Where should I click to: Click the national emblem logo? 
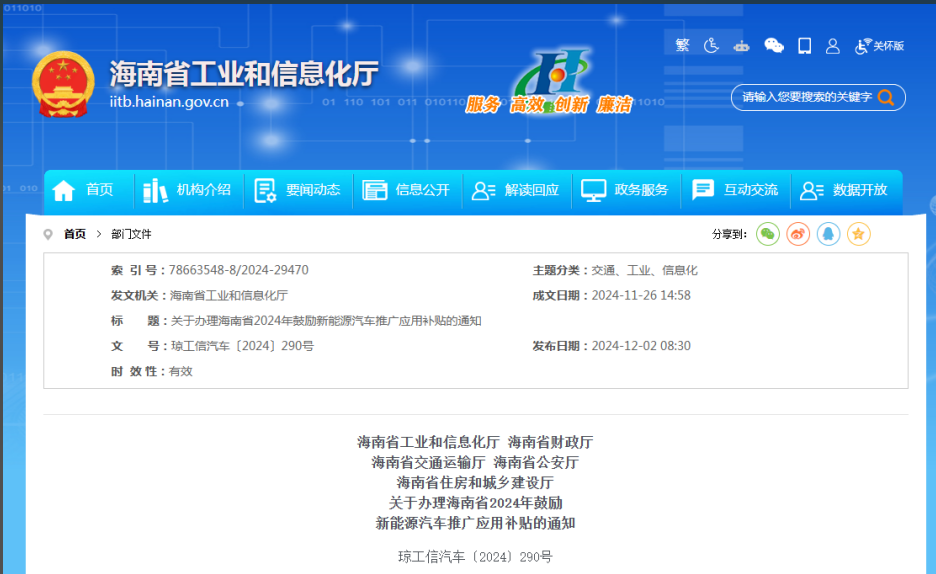coord(63,84)
